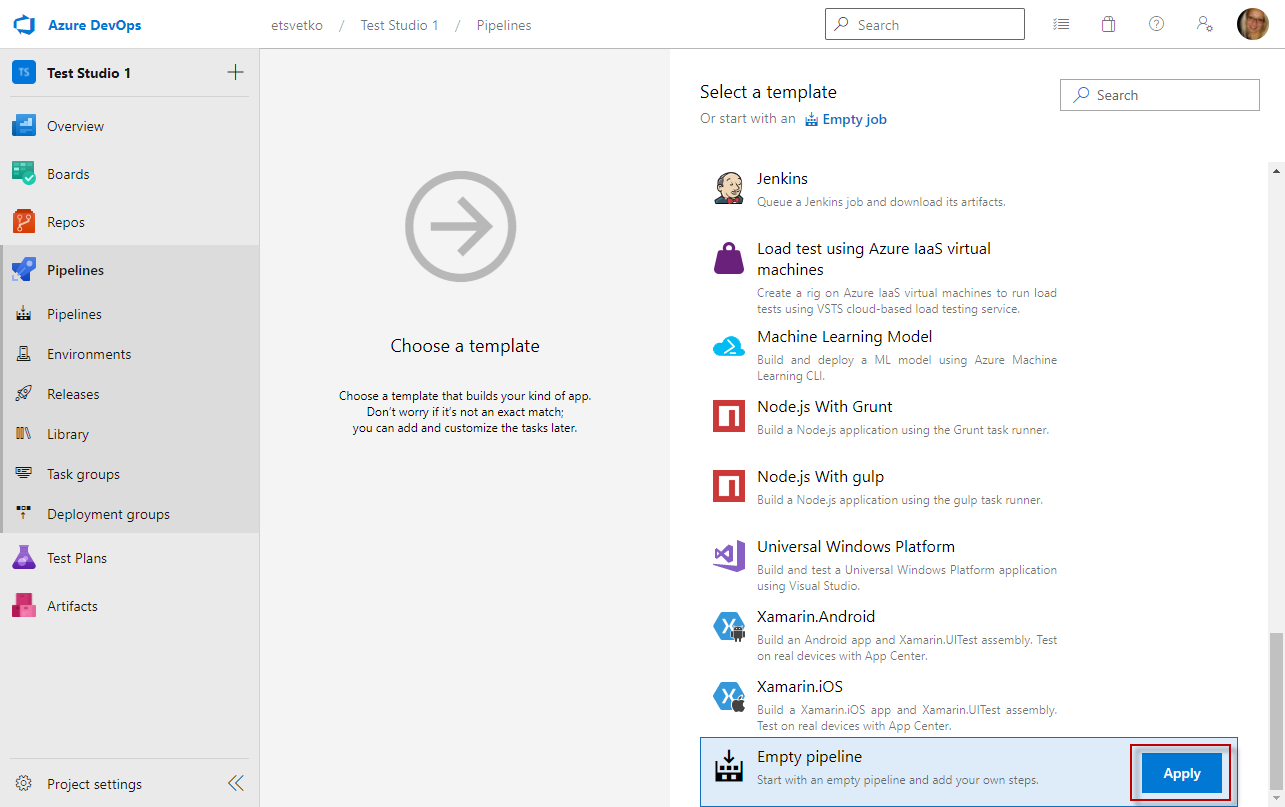This screenshot has height=807, width=1285.
Task: Select the Node.js With gulp icon
Action: [x=728, y=486]
